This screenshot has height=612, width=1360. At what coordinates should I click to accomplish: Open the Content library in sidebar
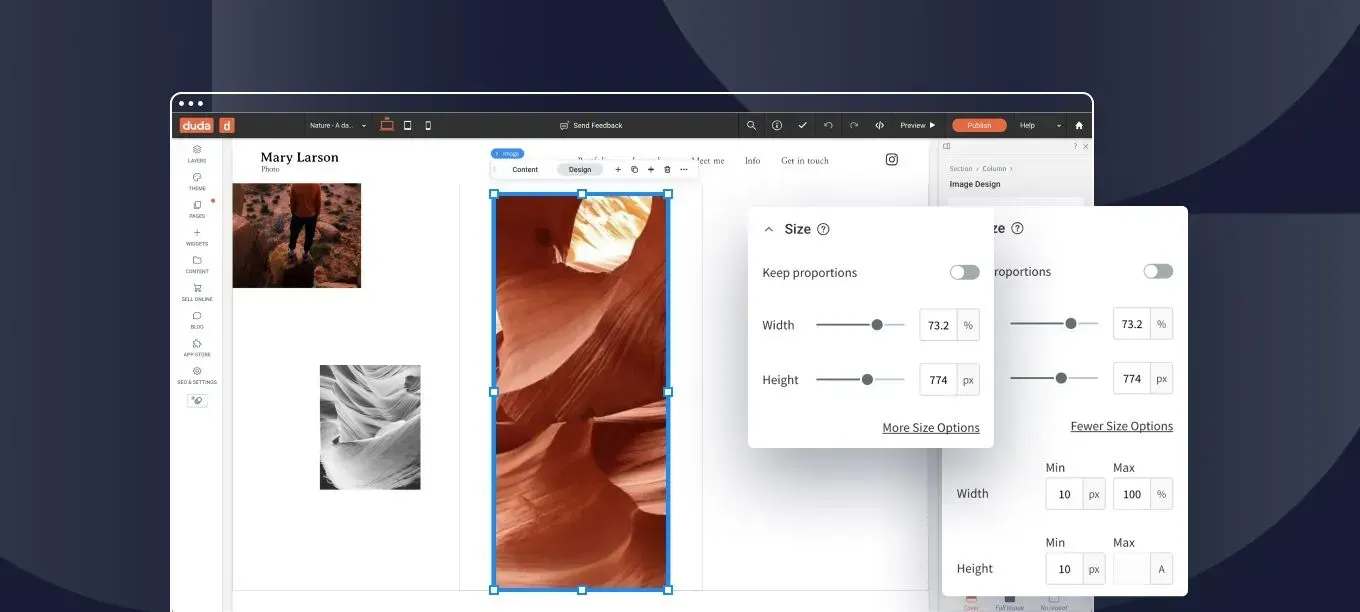(197, 264)
